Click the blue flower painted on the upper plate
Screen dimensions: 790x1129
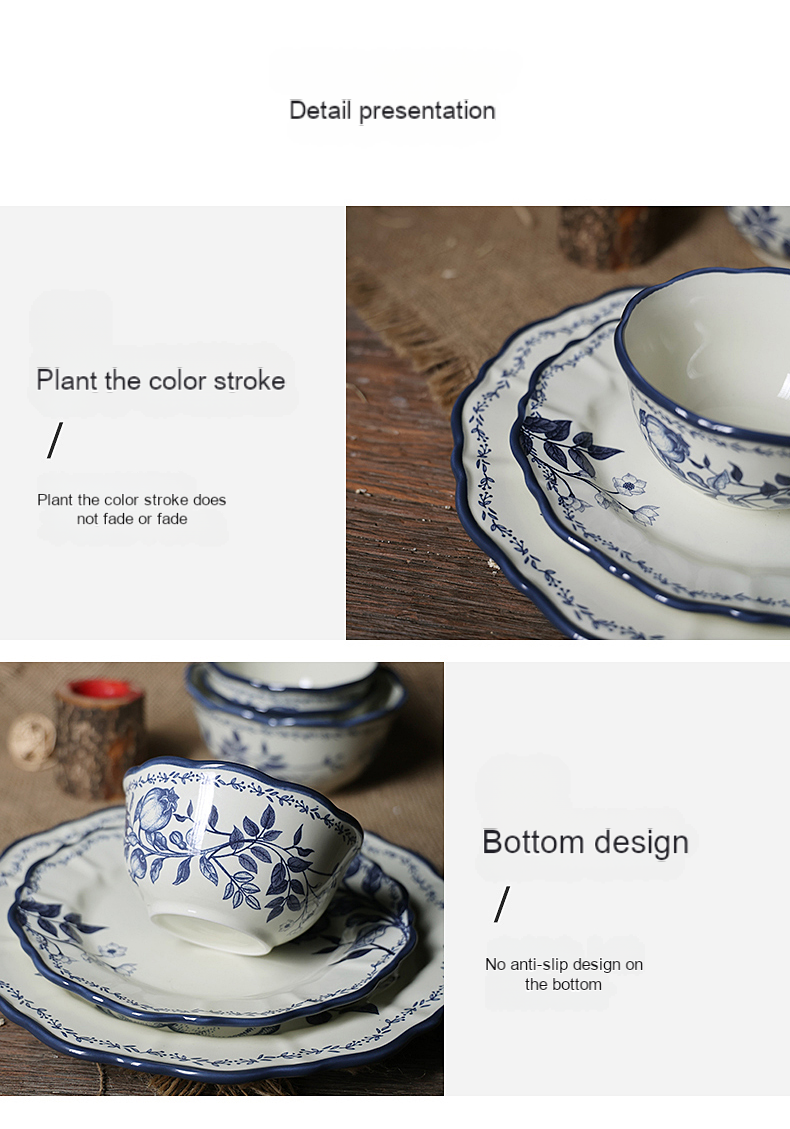tap(629, 485)
